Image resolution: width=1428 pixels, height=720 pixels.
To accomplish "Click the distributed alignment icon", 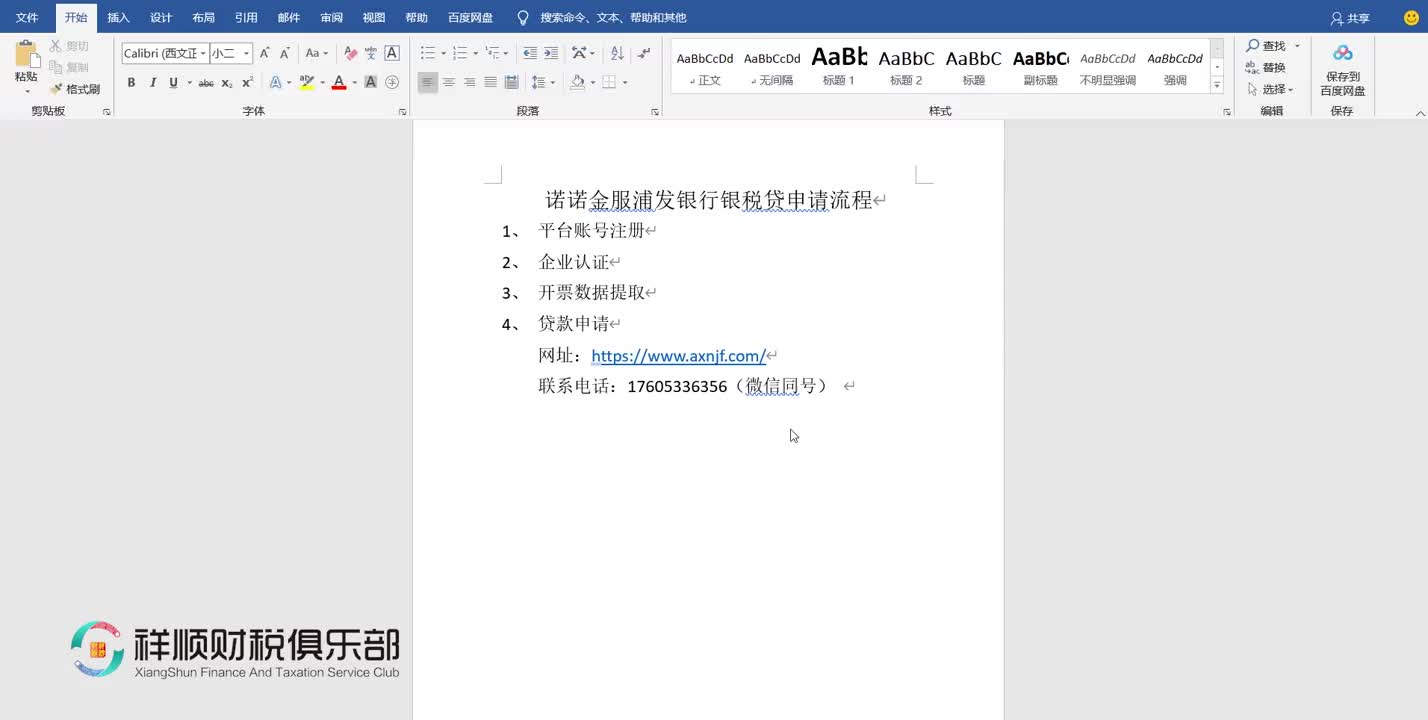I will [x=512, y=83].
